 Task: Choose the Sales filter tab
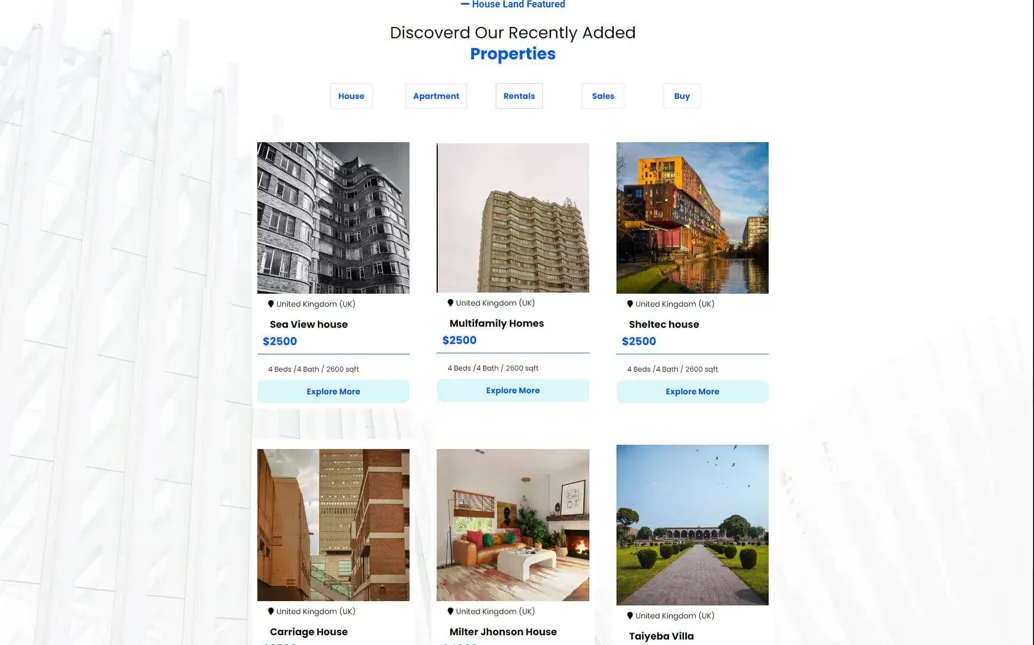pyautogui.click(x=603, y=96)
